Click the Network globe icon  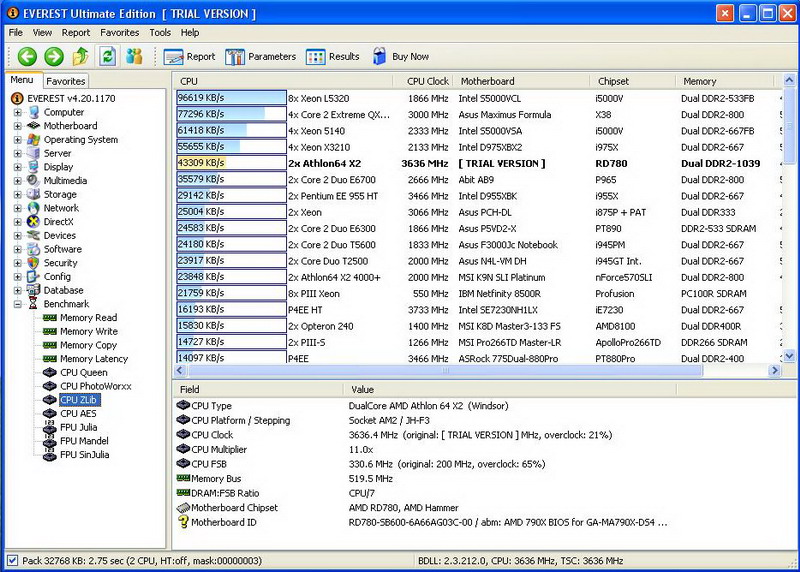34,208
